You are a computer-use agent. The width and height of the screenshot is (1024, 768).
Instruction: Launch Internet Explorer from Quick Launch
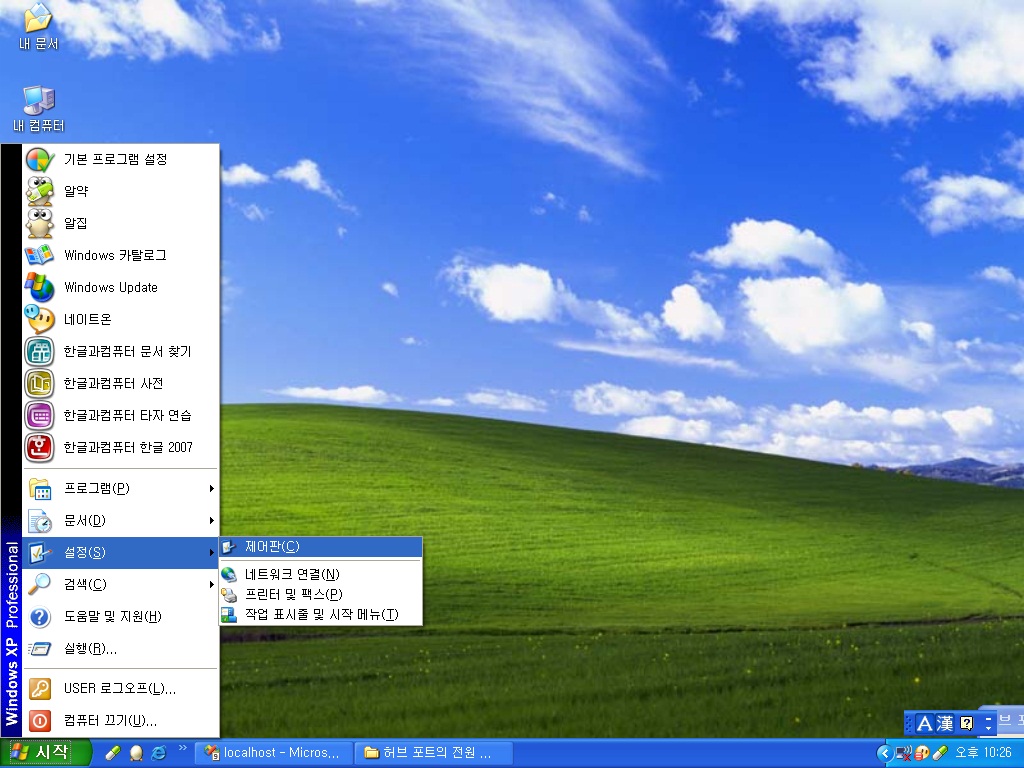(x=159, y=753)
